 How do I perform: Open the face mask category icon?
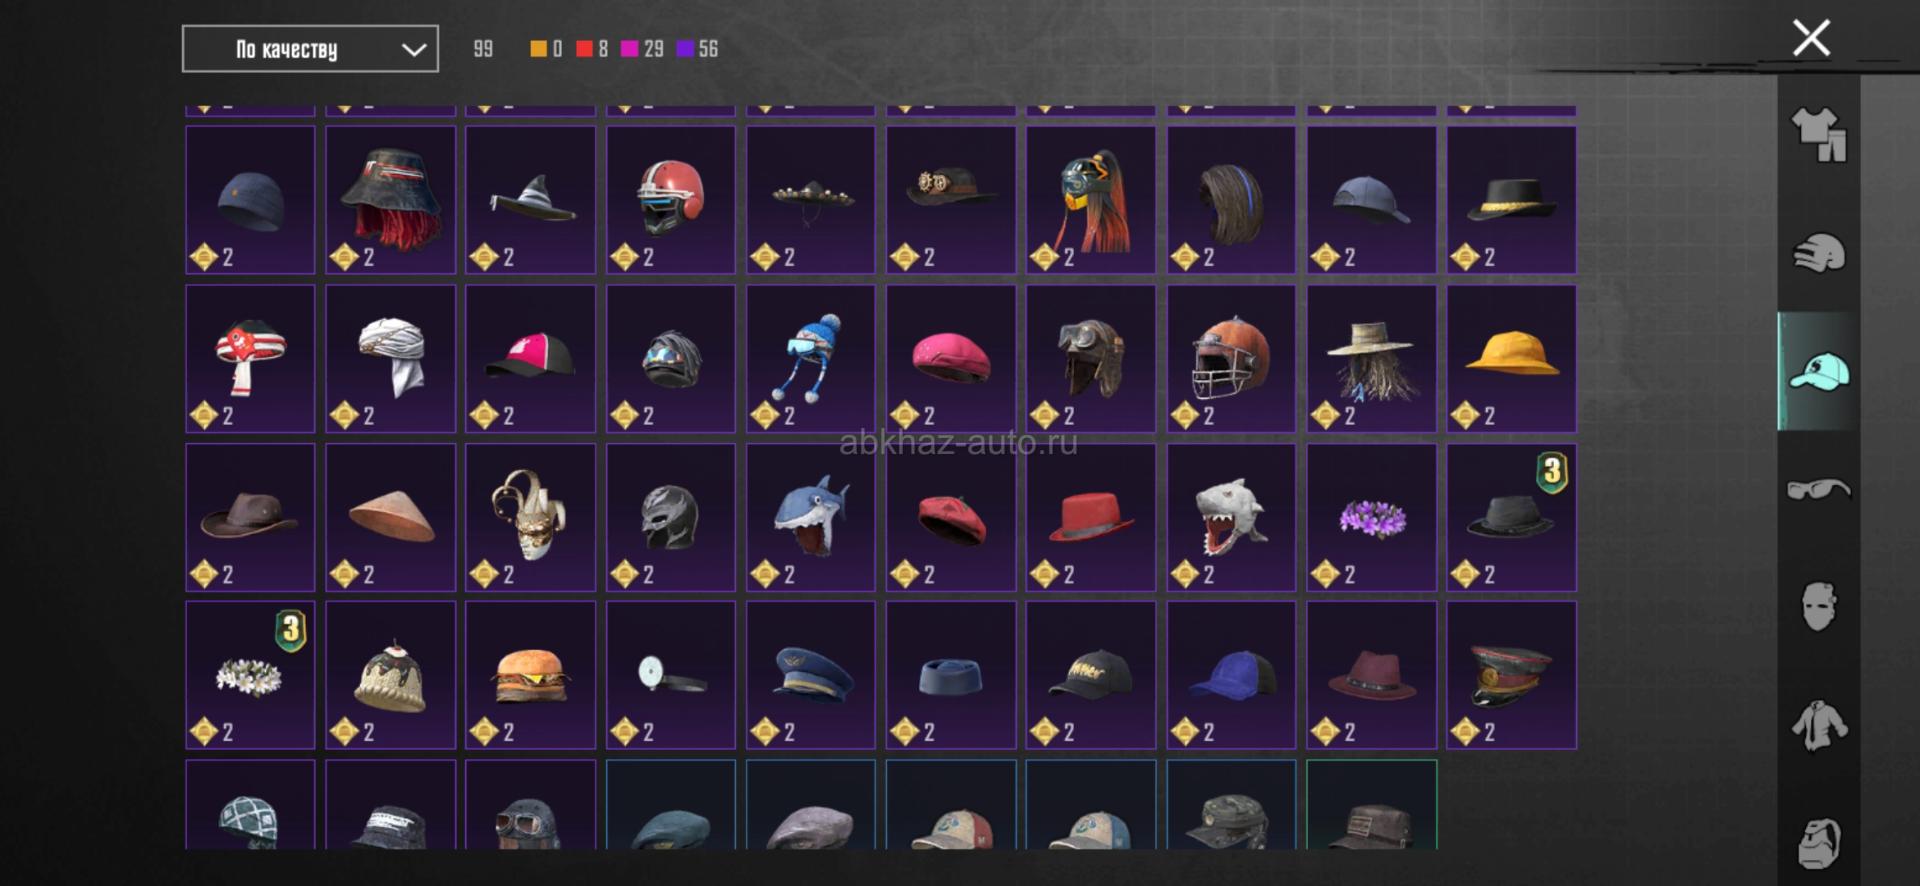1819,607
